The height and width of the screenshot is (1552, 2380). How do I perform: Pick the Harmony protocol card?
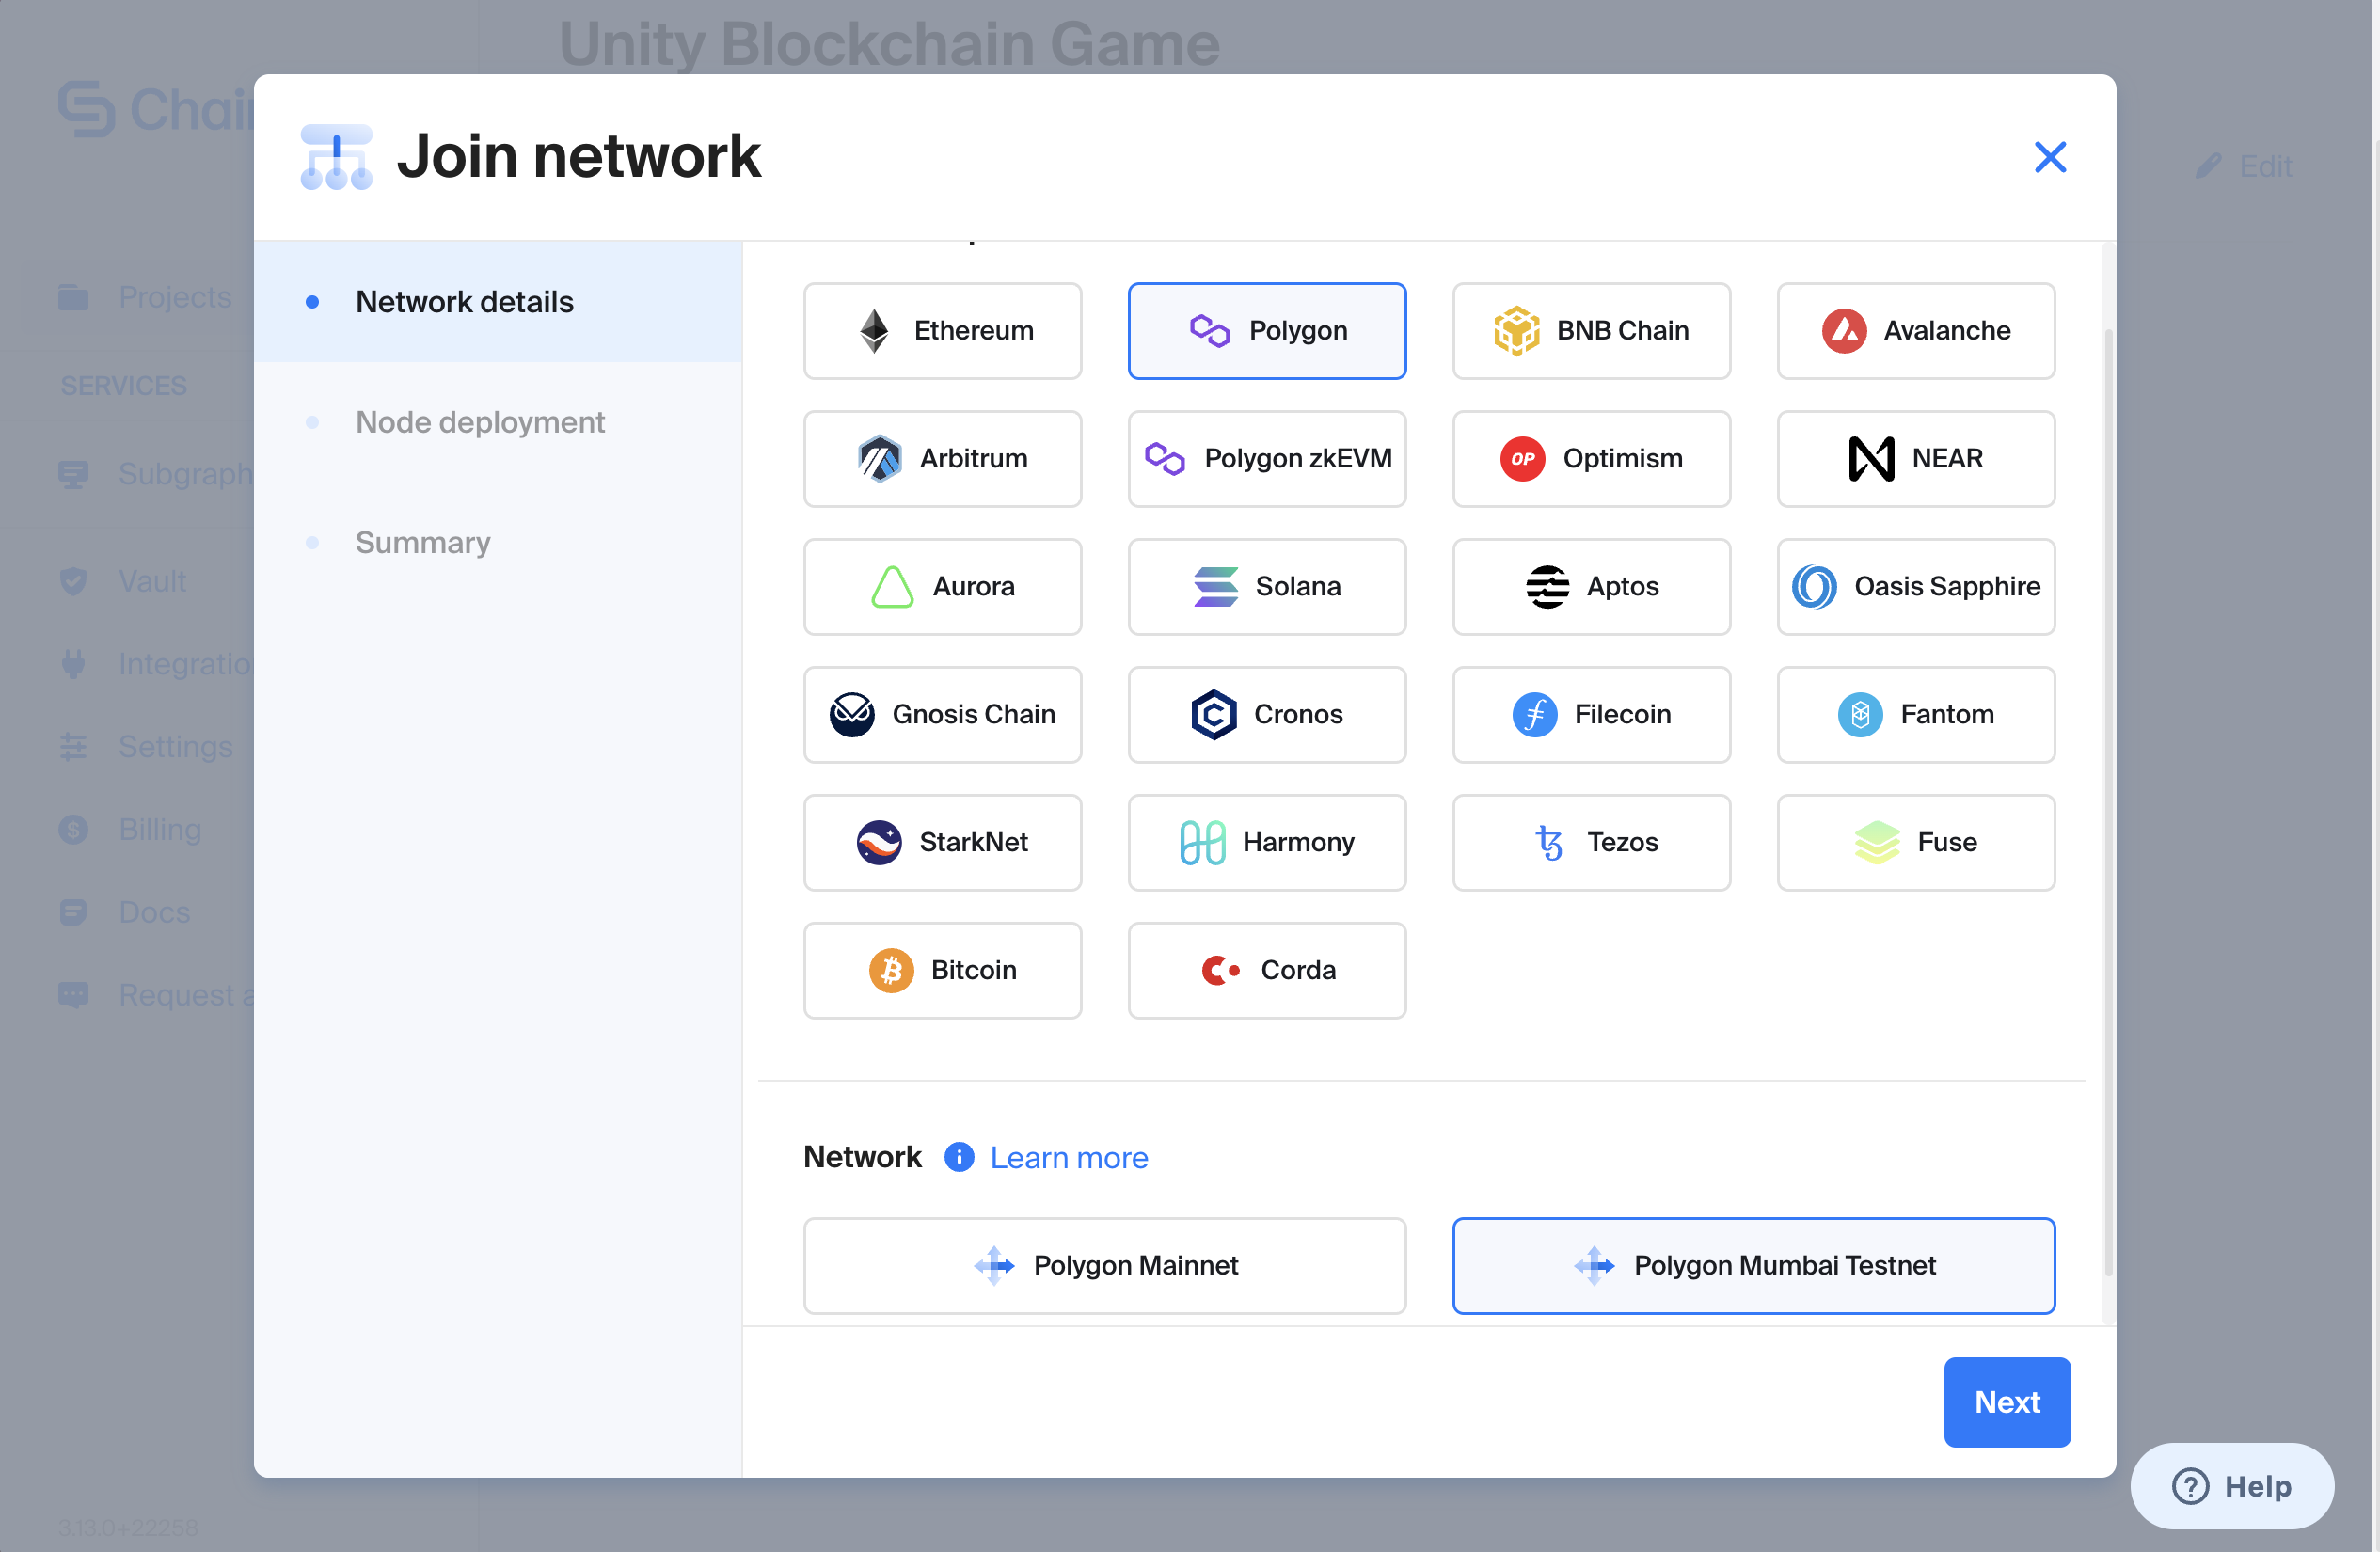pos(1266,842)
